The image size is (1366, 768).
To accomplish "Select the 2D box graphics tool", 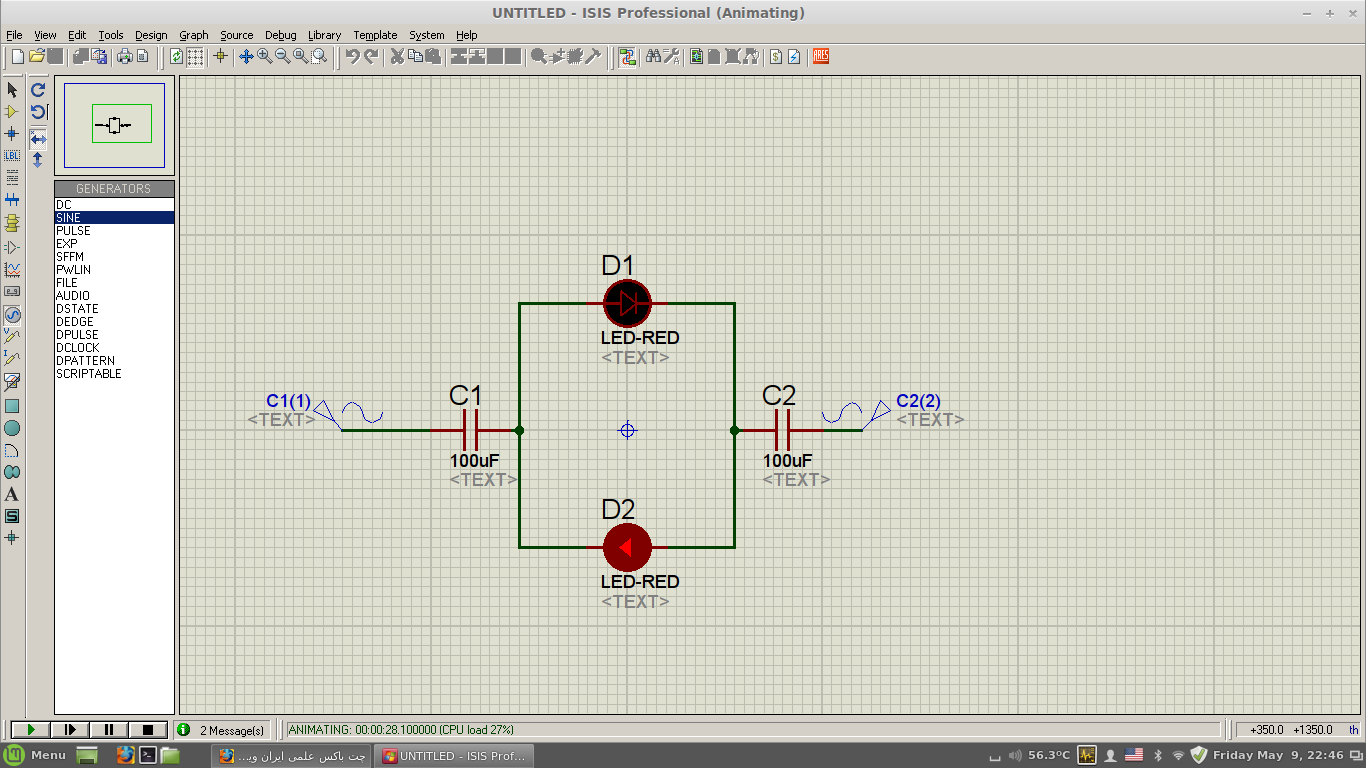I will point(12,406).
